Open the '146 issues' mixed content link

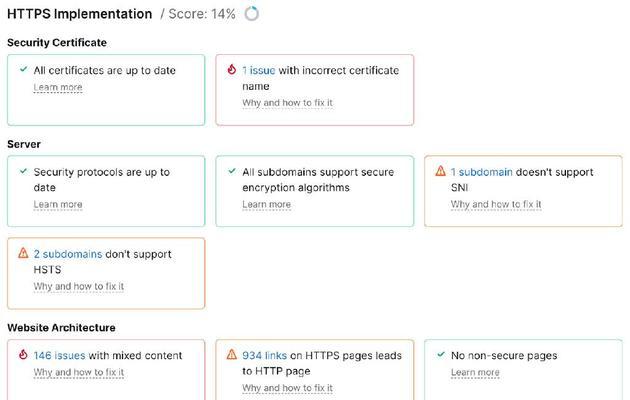pos(59,355)
